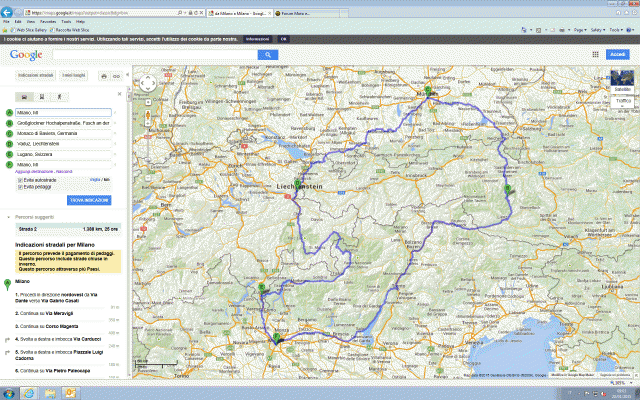The height and width of the screenshot is (400, 640).
Task: Select the car driving mode icon
Action: (24, 97)
